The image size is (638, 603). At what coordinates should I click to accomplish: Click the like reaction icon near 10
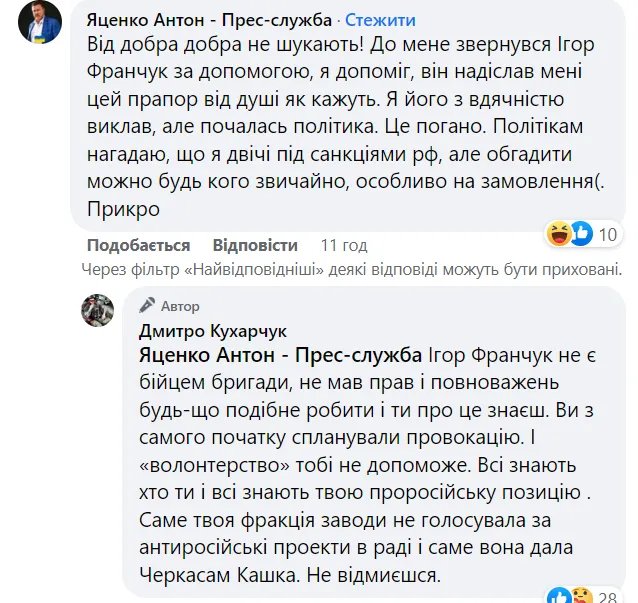[578, 234]
